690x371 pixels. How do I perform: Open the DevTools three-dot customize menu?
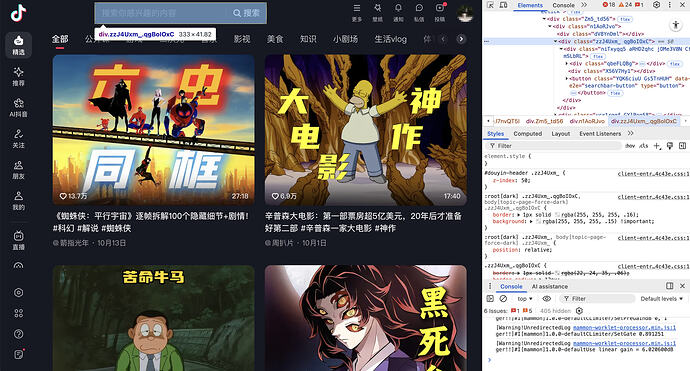point(670,5)
